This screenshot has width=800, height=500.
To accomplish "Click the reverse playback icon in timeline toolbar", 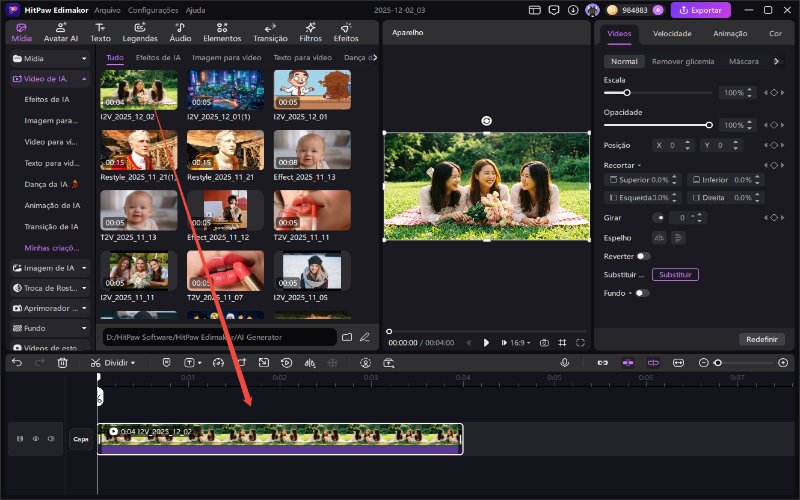I will [x=287, y=363].
